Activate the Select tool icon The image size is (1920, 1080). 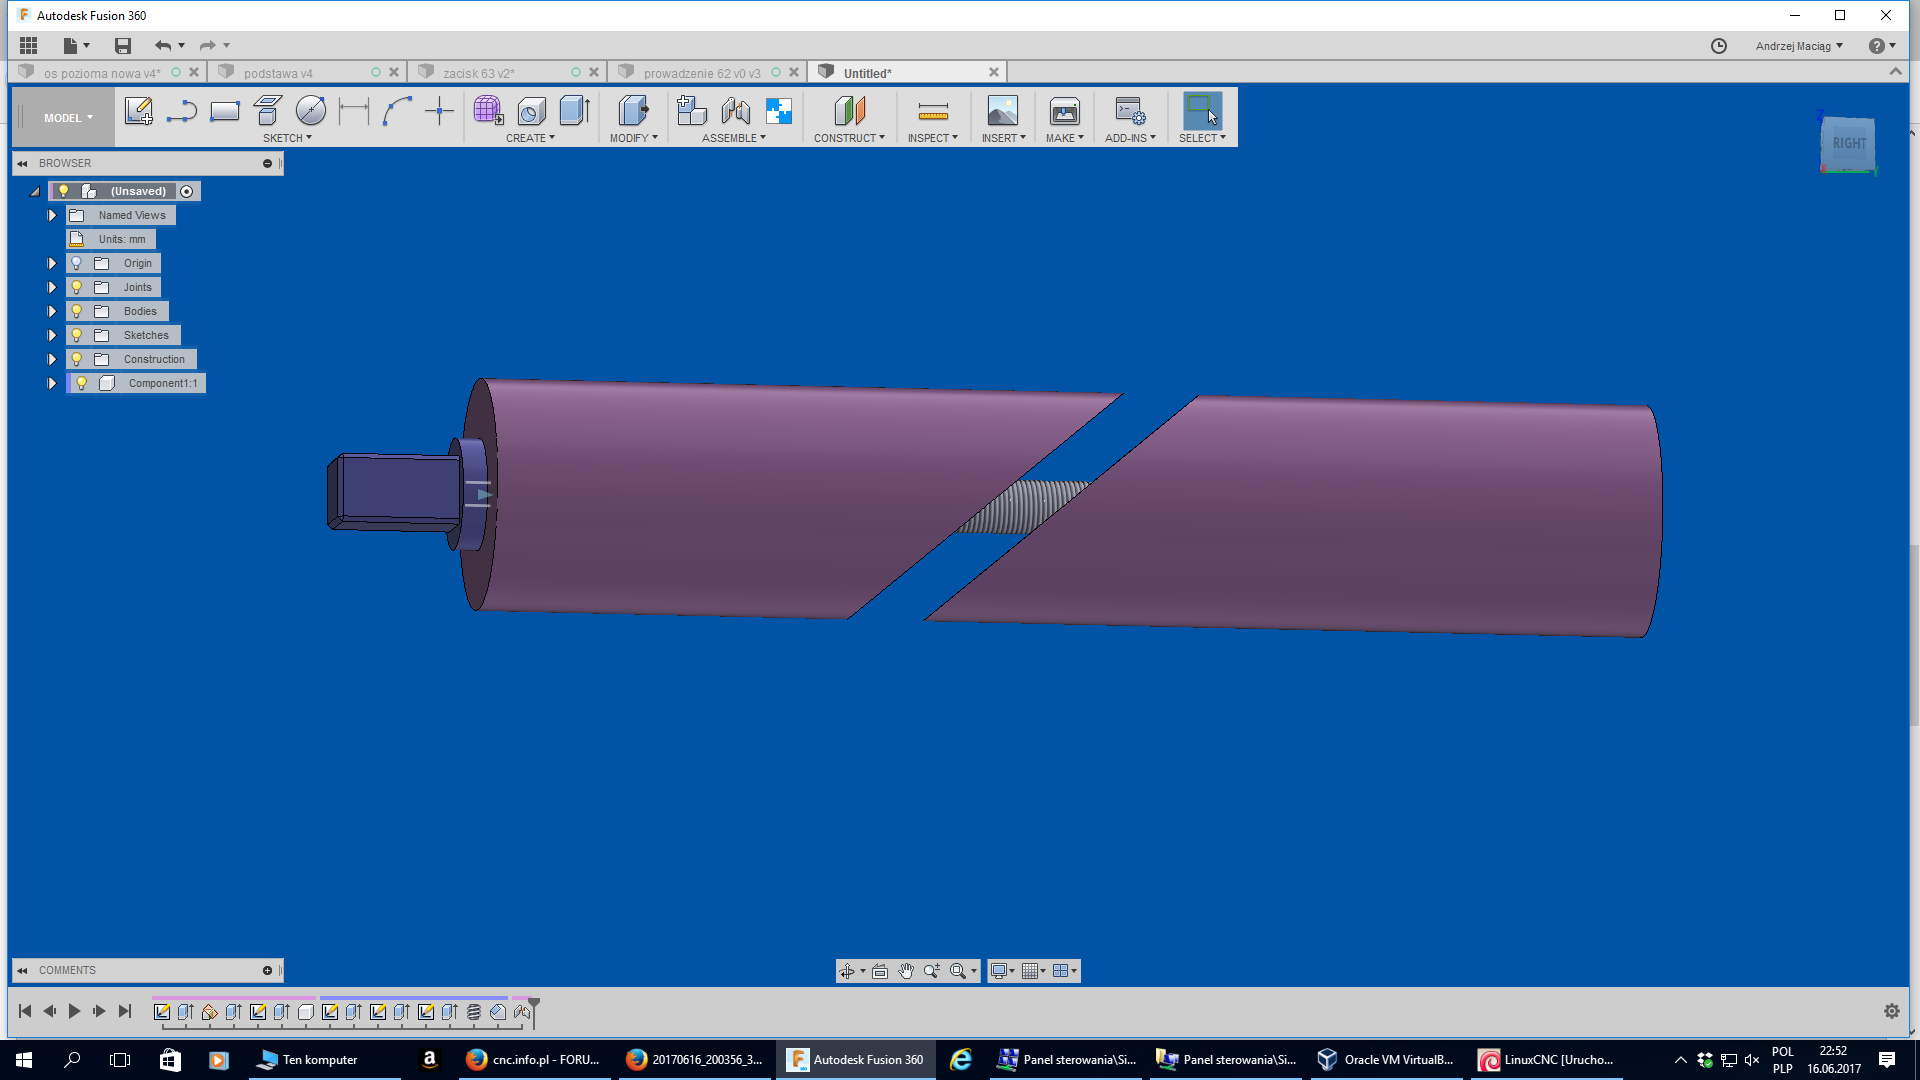pos(1202,111)
